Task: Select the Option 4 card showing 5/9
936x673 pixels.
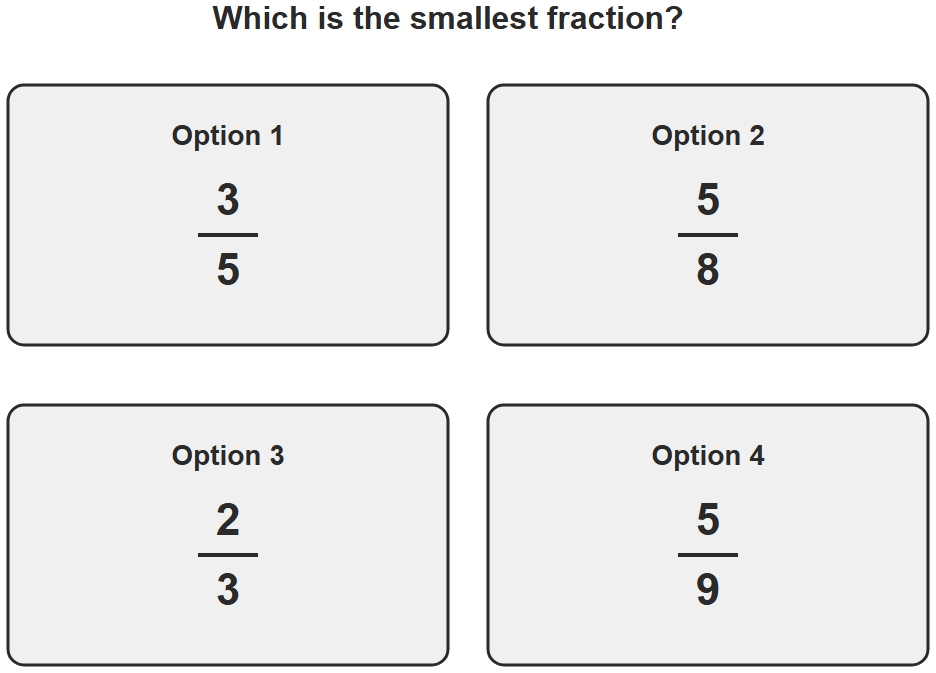Action: coord(707,535)
